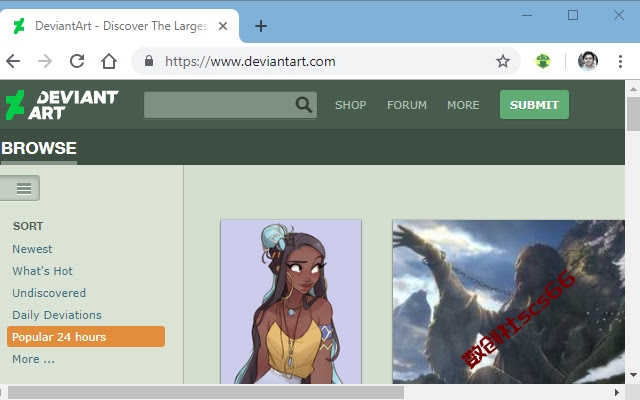
Task: Expand the MORE menu item
Action: 463,105
